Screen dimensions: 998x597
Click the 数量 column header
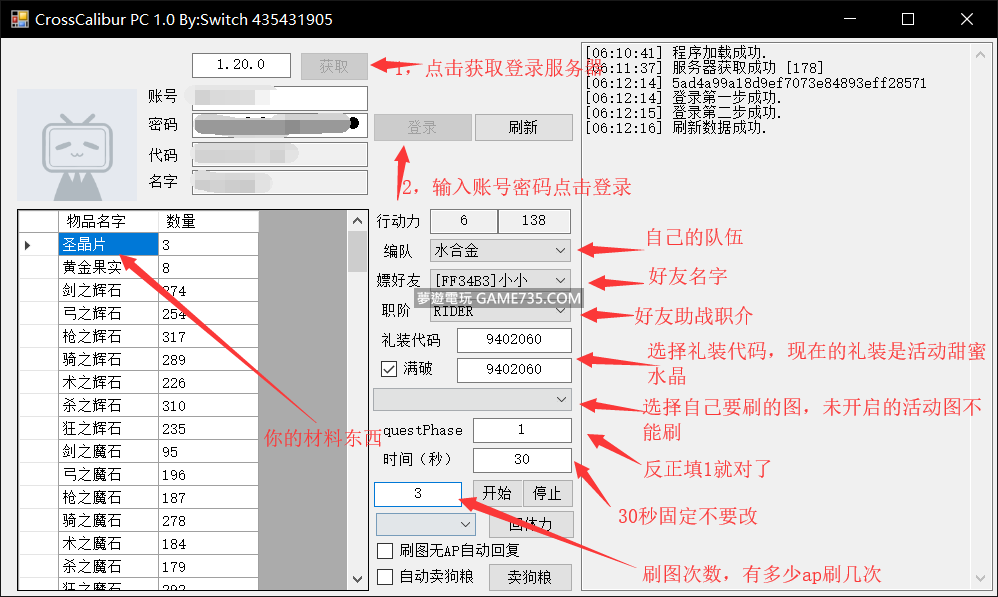(x=208, y=221)
